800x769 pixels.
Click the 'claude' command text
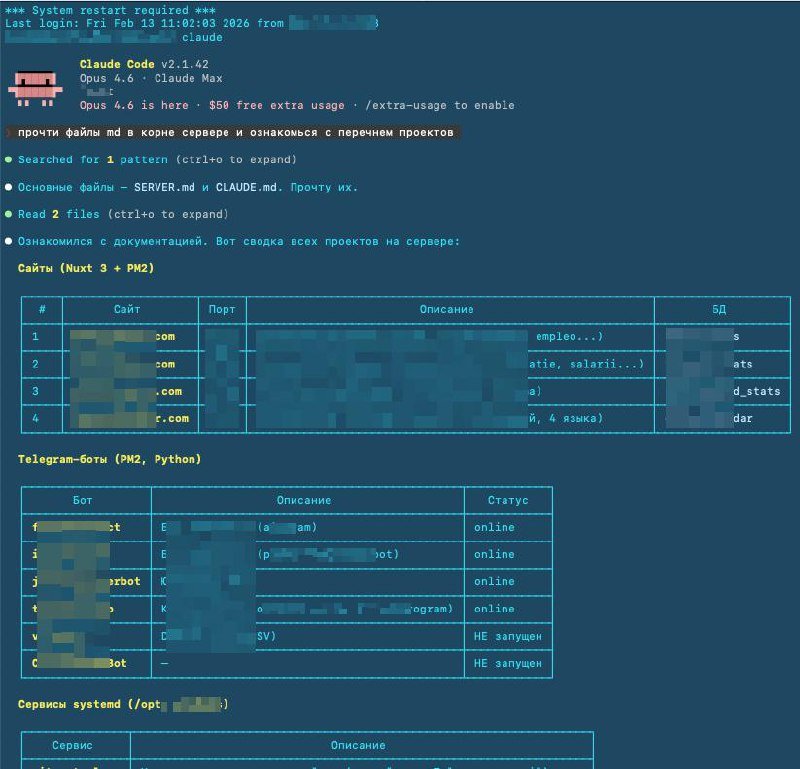coord(202,38)
